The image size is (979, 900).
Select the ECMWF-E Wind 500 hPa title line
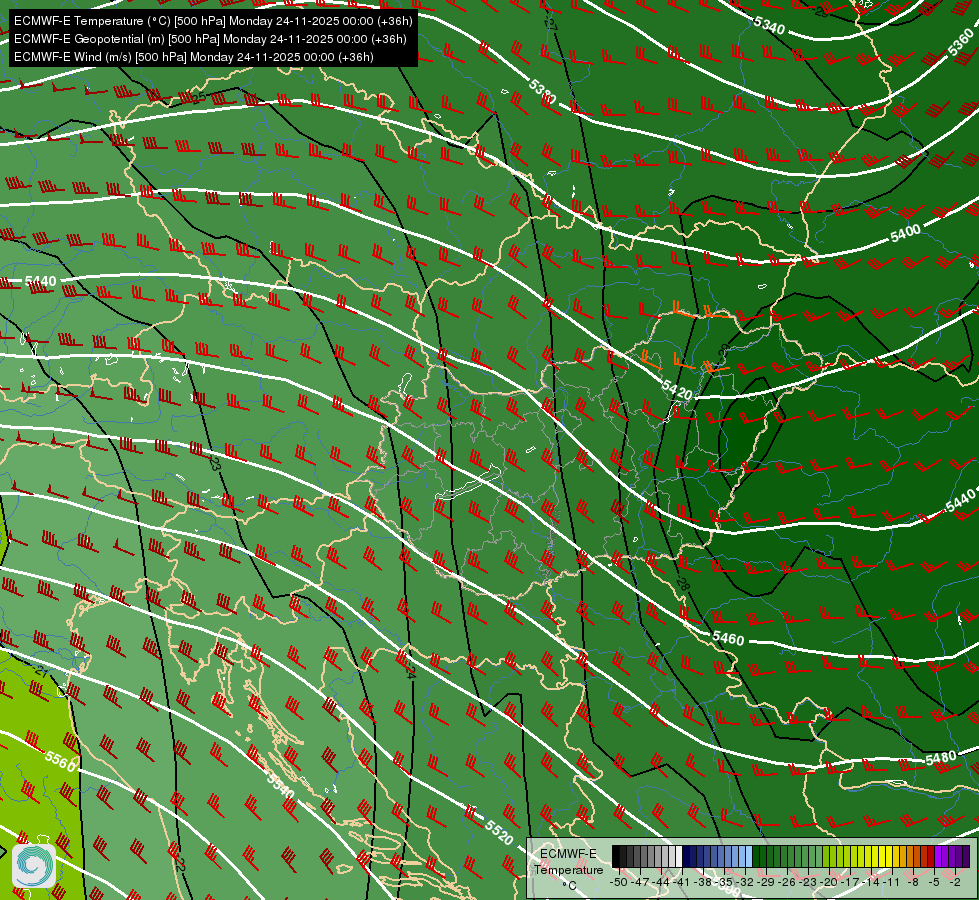pos(194,57)
